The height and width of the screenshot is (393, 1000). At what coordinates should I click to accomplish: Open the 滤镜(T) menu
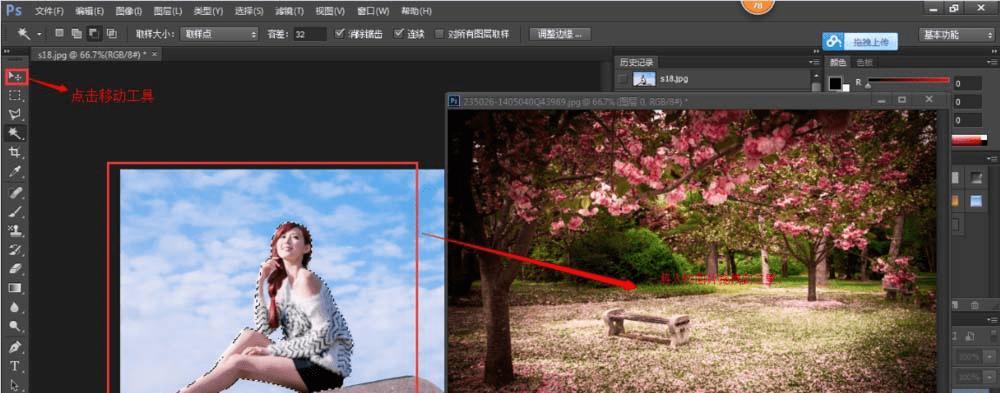pyautogui.click(x=290, y=11)
